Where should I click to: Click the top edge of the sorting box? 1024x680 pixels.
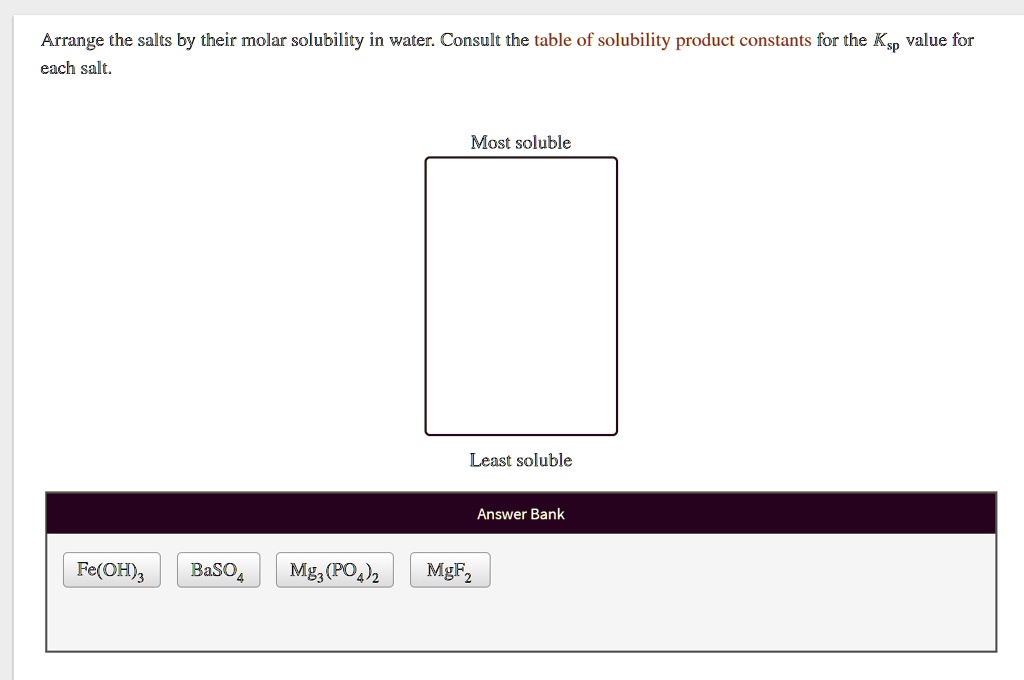pos(521,158)
